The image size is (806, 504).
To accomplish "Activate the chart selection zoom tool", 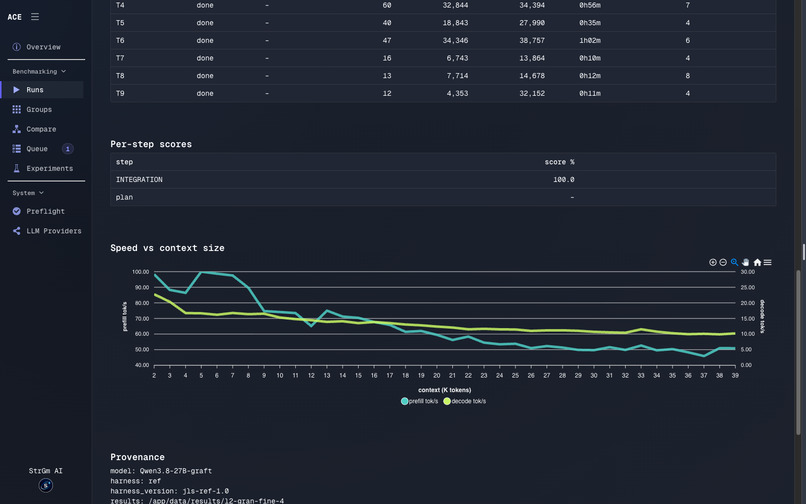I will (734, 262).
